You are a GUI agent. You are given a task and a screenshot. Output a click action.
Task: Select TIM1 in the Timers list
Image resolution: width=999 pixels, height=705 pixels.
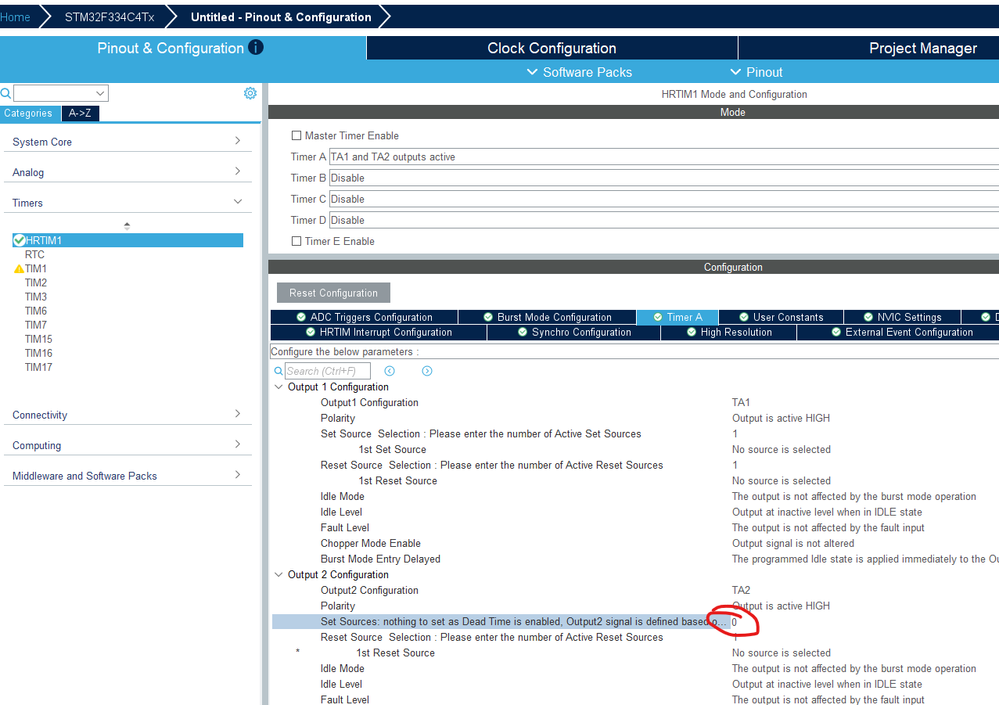[36, 269]
